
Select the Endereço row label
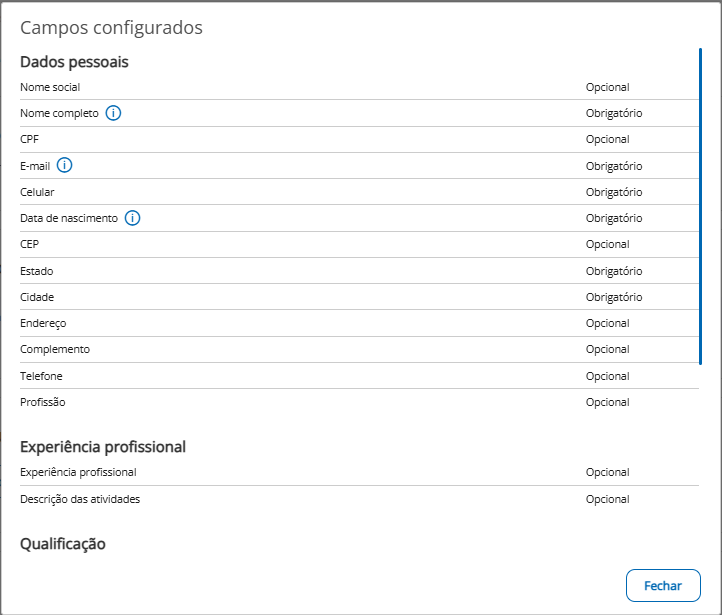(43, 323)
